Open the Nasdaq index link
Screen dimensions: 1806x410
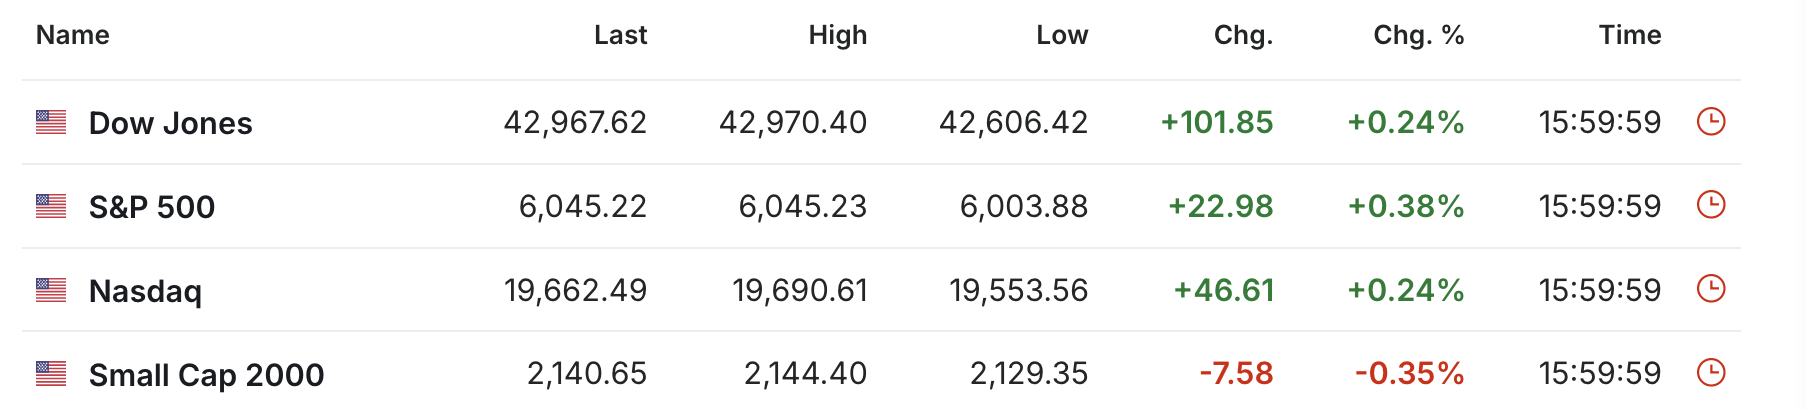coord(145,291)
